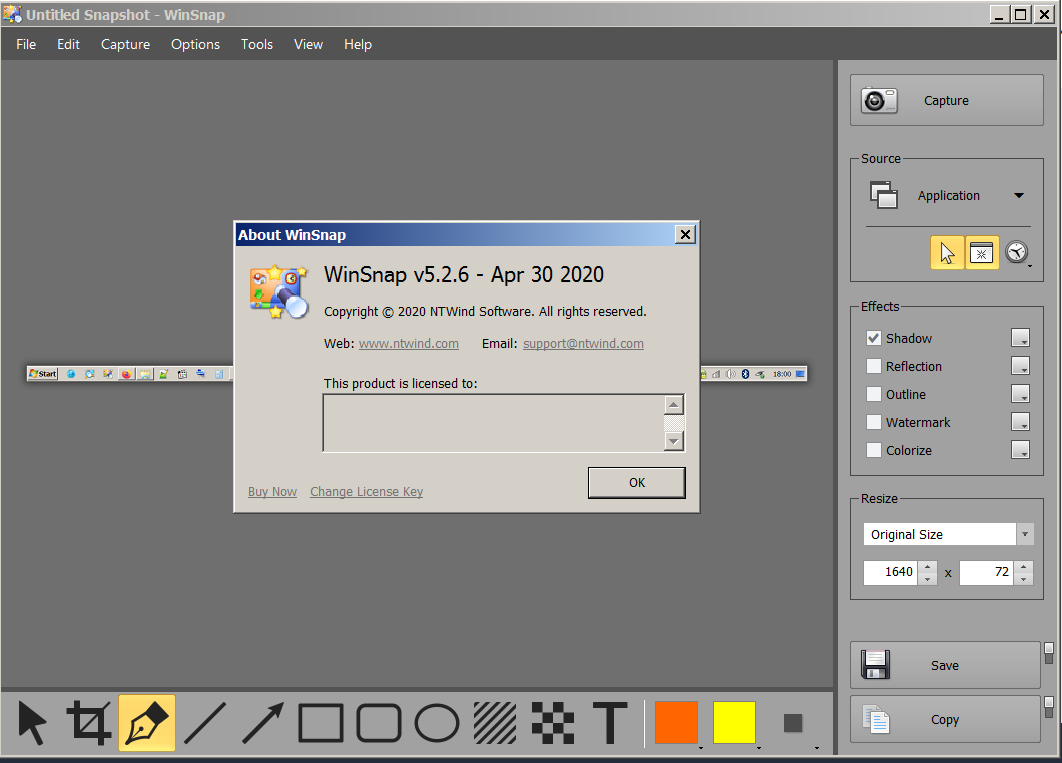
Task: Open the Reflection effect options button
Action: pos(1020,366)
